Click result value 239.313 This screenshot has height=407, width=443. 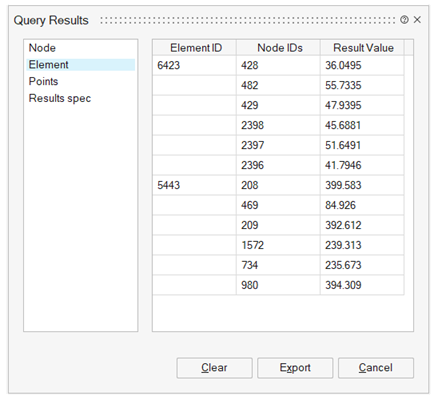click(x=362, y=245)
